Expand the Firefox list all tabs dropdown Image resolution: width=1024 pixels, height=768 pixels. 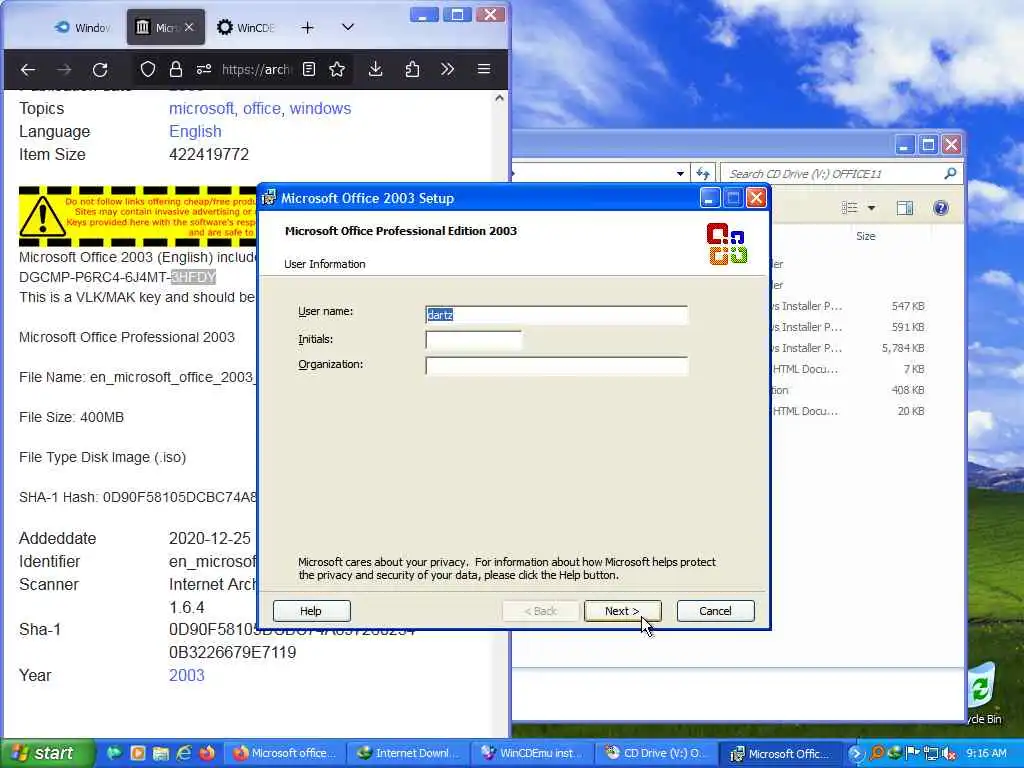347,27
